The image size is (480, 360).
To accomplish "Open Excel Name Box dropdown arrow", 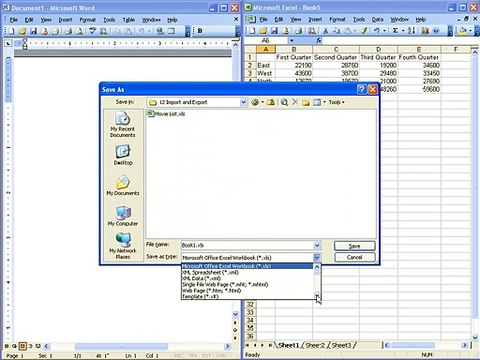I will (292, 40).
